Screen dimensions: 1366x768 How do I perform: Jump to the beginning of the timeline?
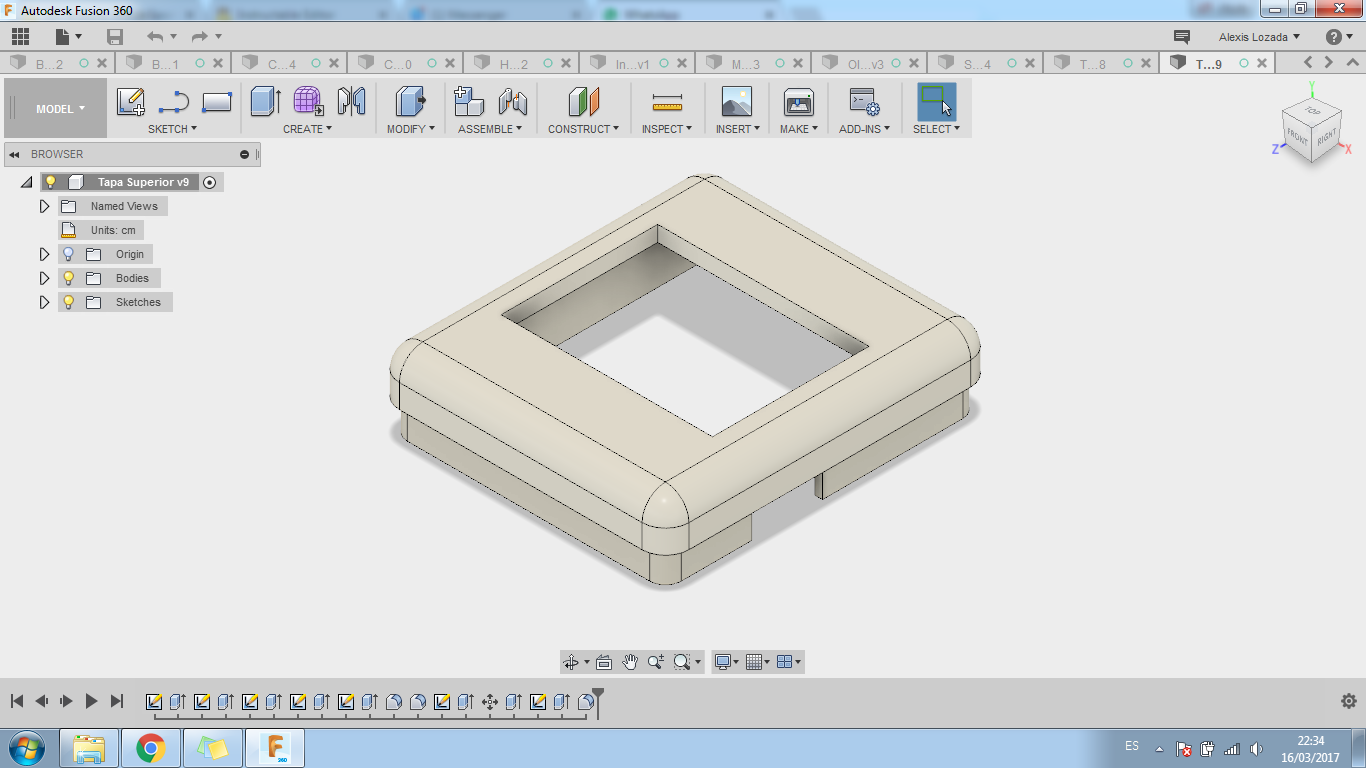click(x=17, y=702)
